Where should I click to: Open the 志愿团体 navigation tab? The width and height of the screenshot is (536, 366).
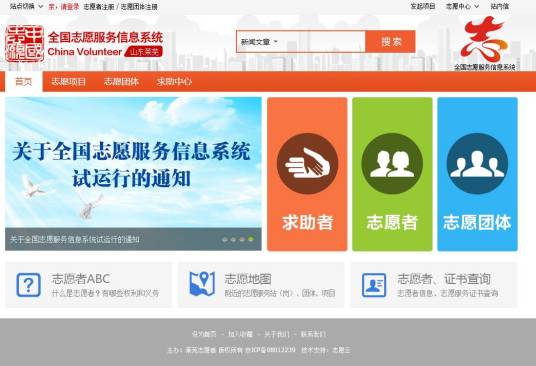(121, 81)
